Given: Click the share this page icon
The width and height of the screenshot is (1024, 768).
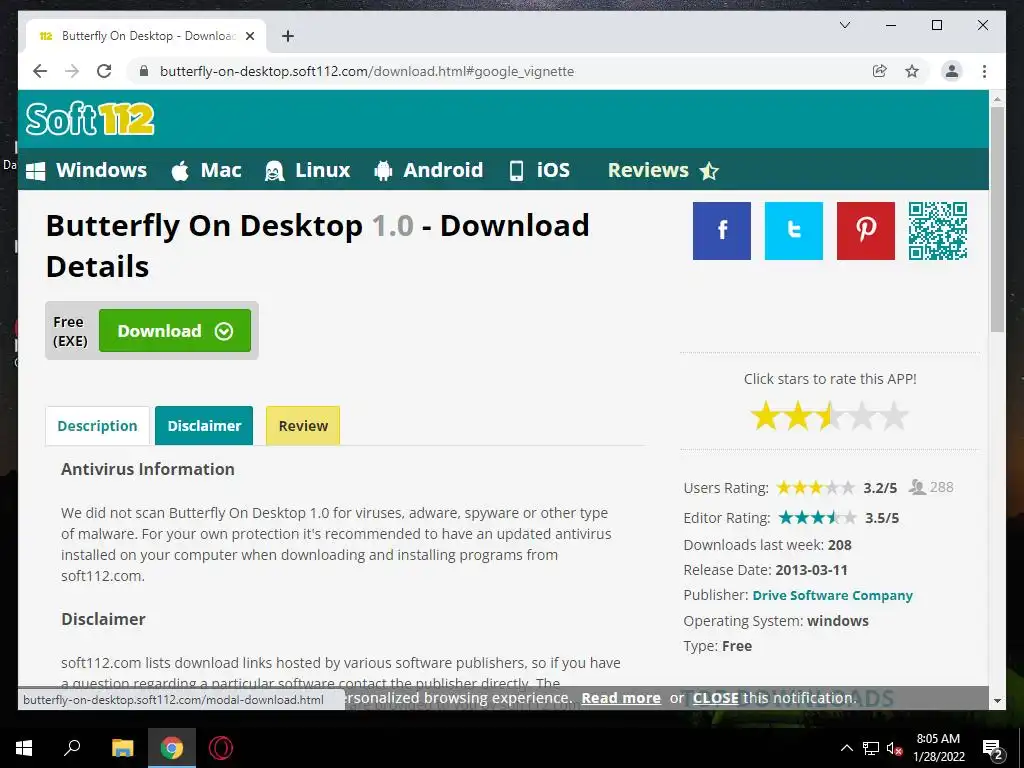Looking at the screenshot, I should [880, 71].
